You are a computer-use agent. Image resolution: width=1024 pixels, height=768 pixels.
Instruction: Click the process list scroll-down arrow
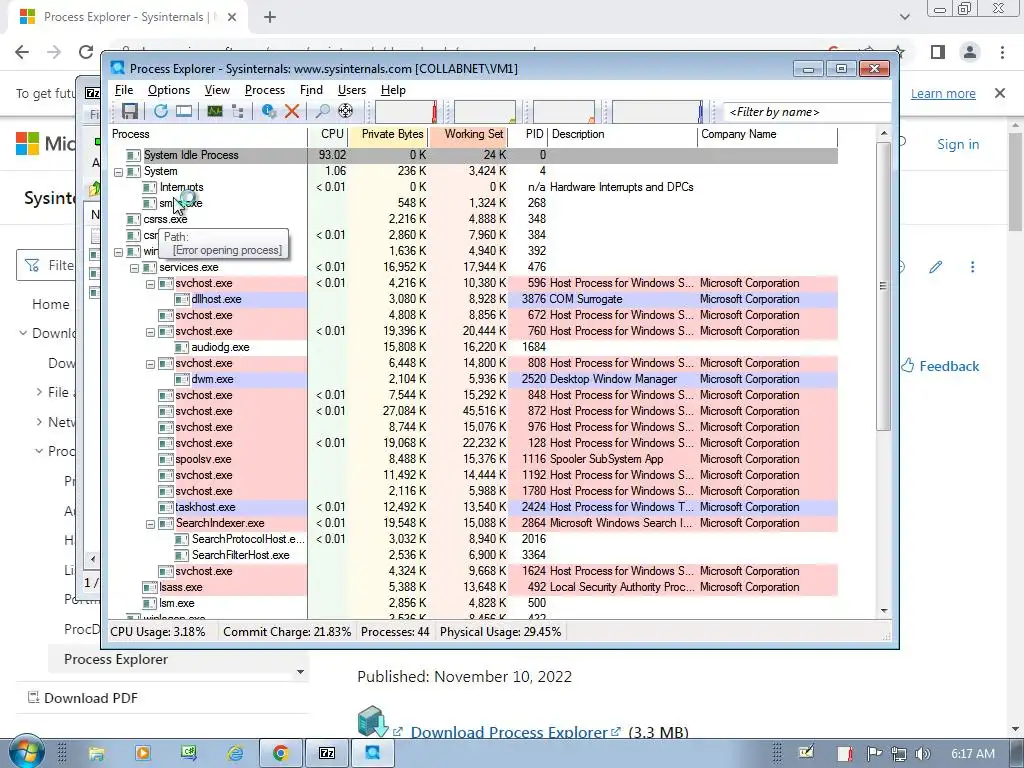(x=884, y=611)
